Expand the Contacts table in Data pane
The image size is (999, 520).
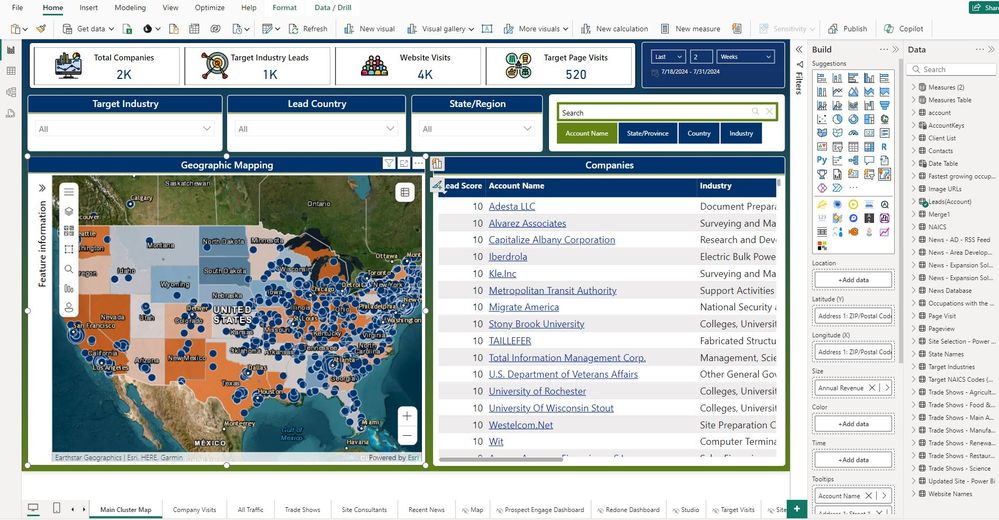click(x=913, y=151)
